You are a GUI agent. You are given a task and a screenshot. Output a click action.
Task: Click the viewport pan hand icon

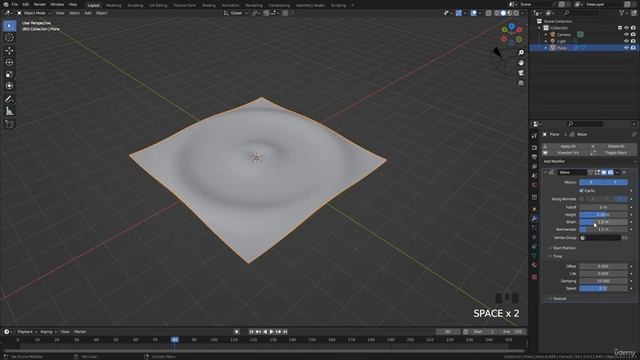pyautogui.click(x=521, y=62)
